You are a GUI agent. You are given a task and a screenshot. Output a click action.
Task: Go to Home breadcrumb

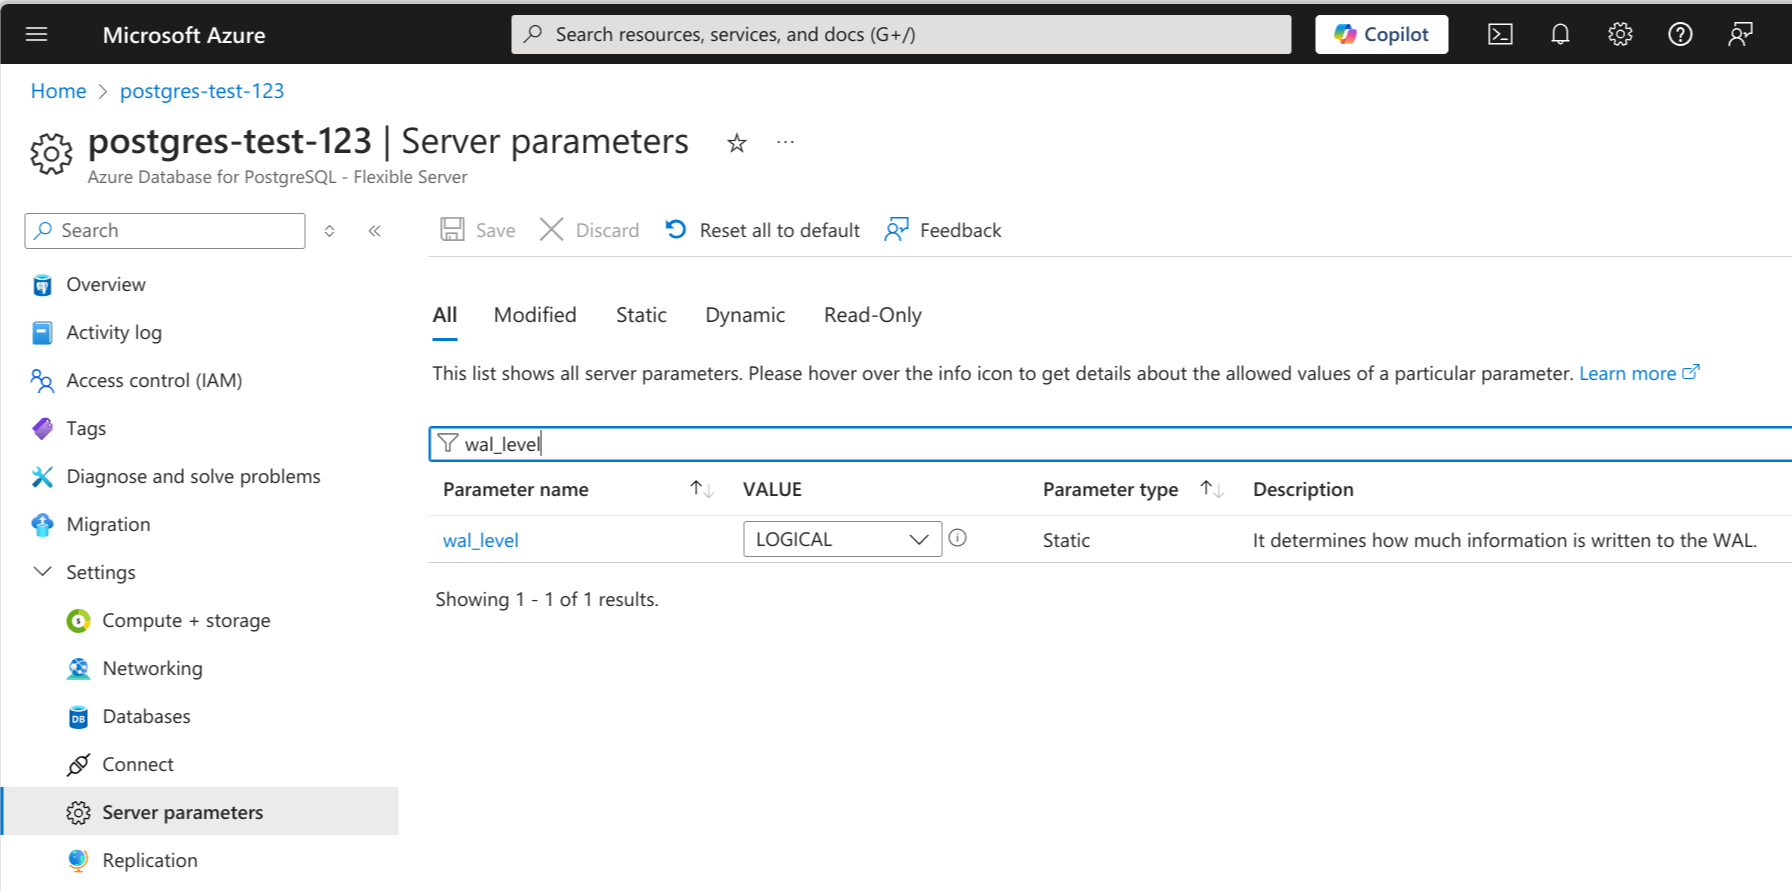click(58, 91)
